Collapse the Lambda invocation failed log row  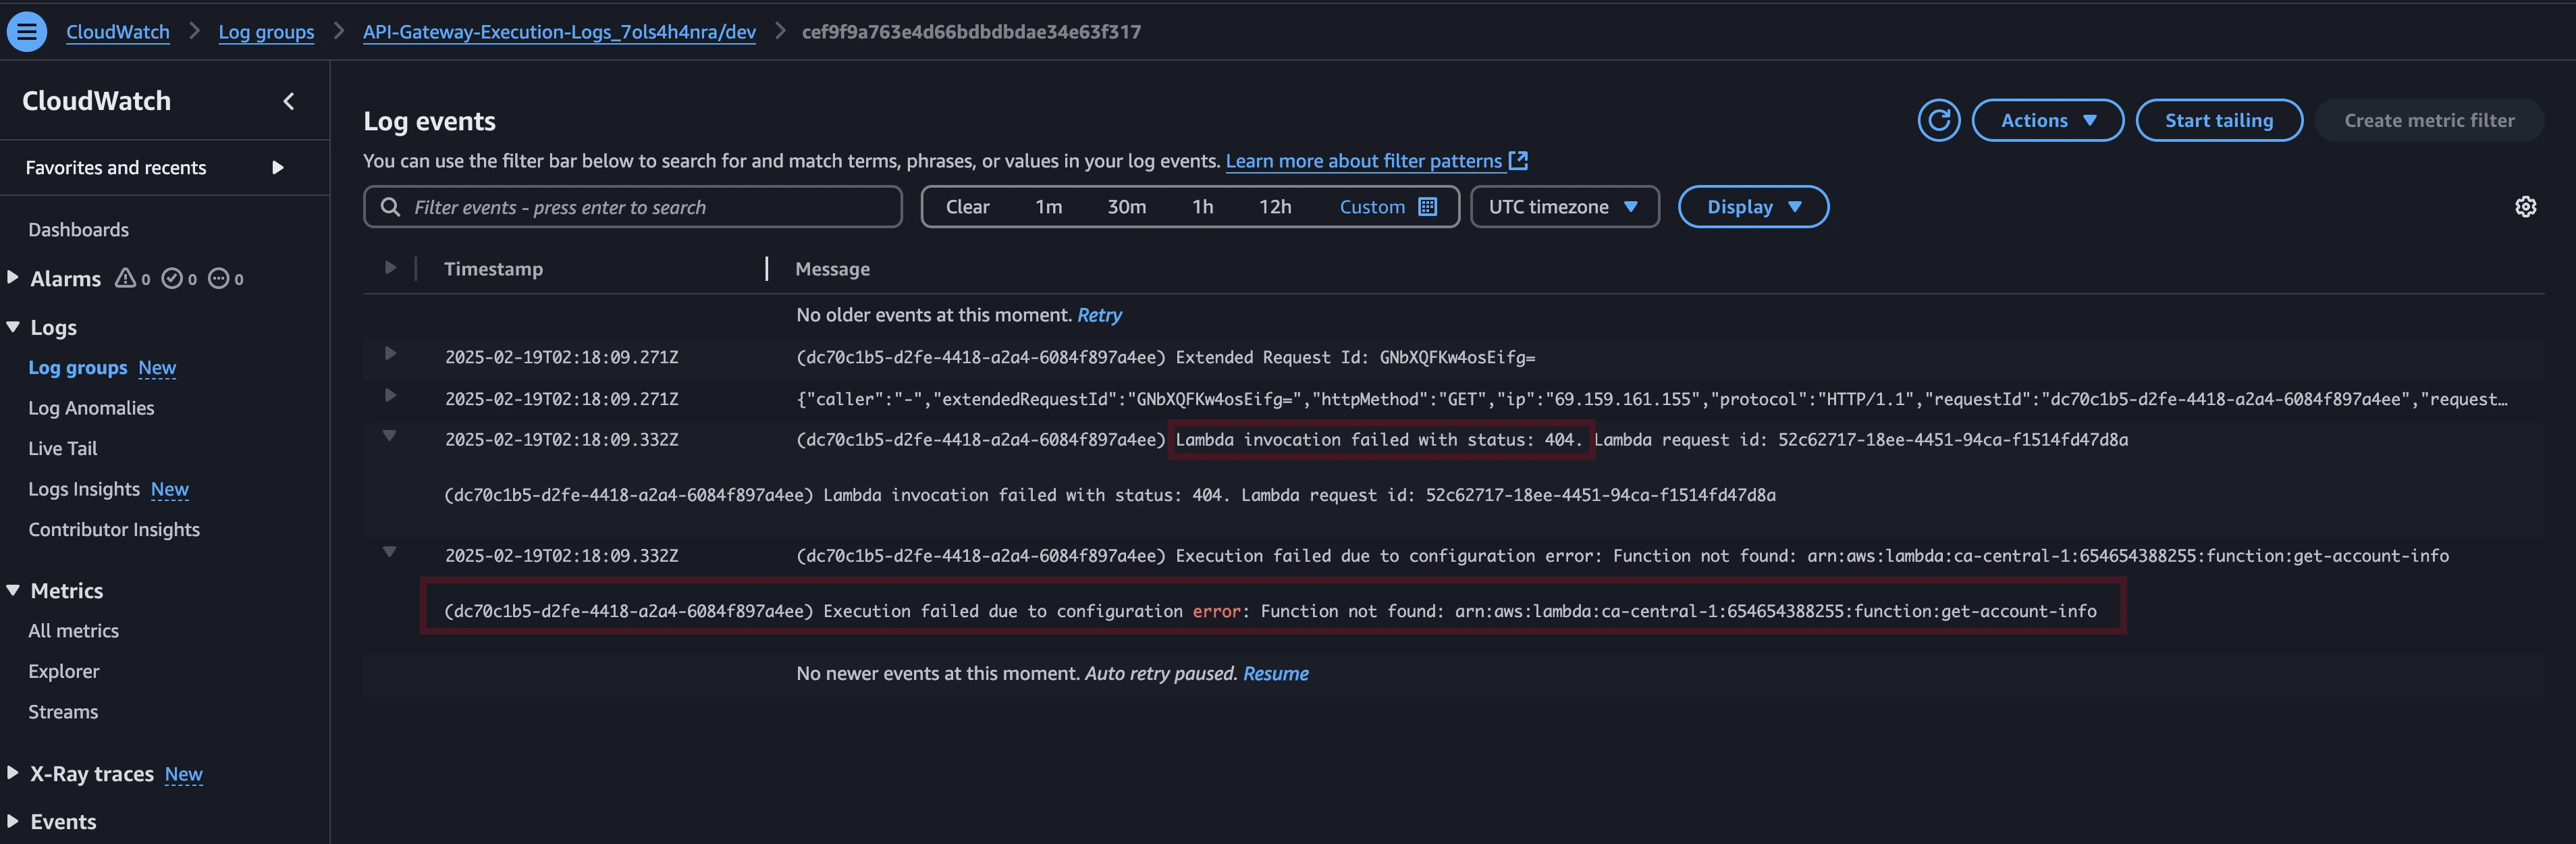[390, 436]
